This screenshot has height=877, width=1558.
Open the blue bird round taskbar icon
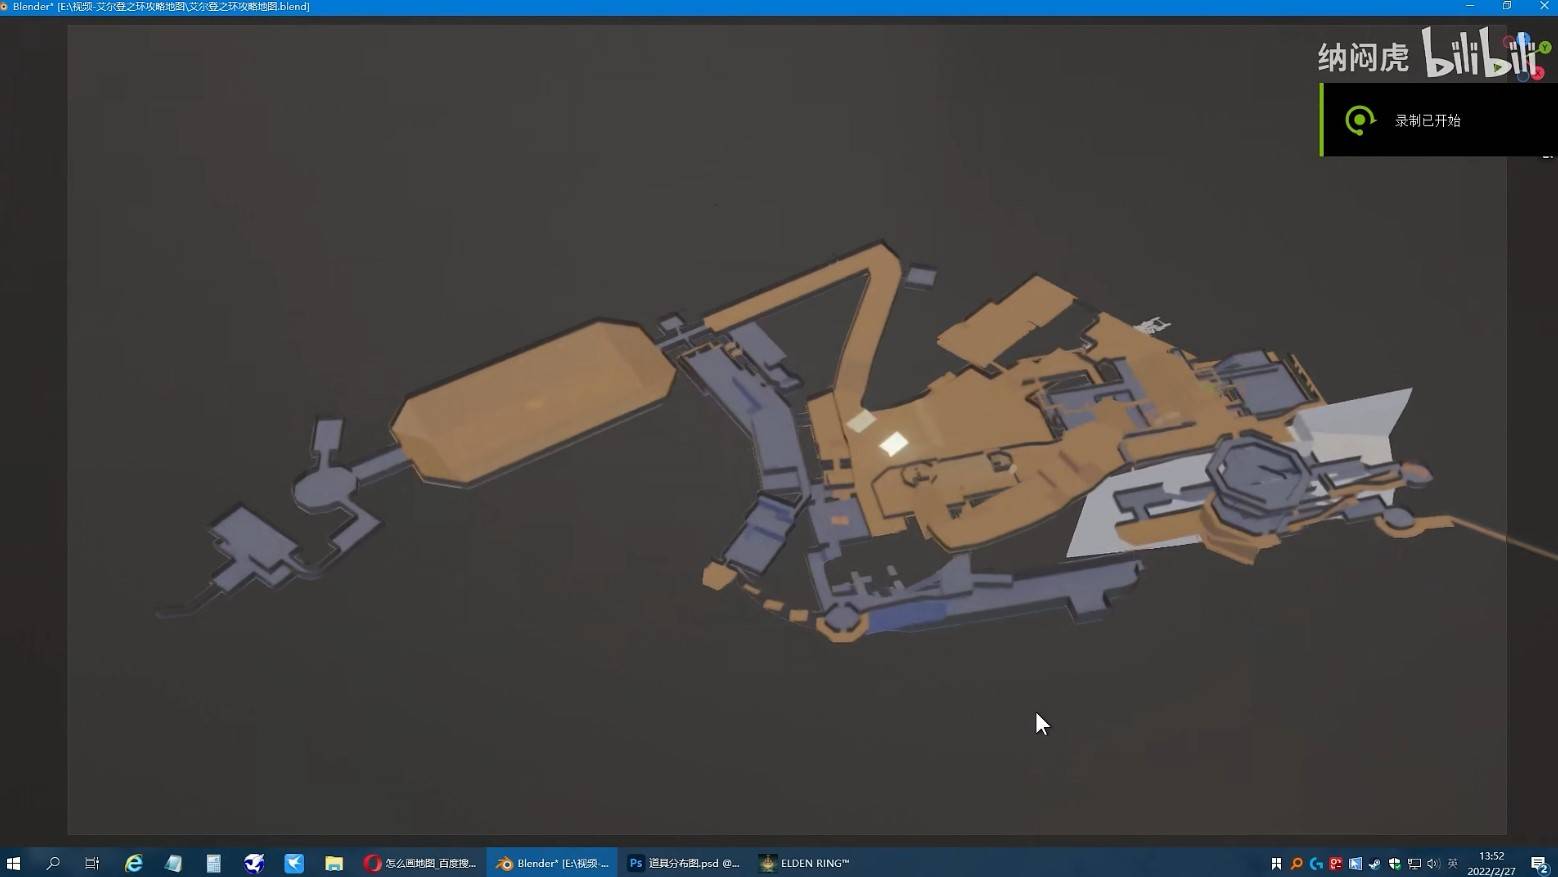[x=254, y=863]
